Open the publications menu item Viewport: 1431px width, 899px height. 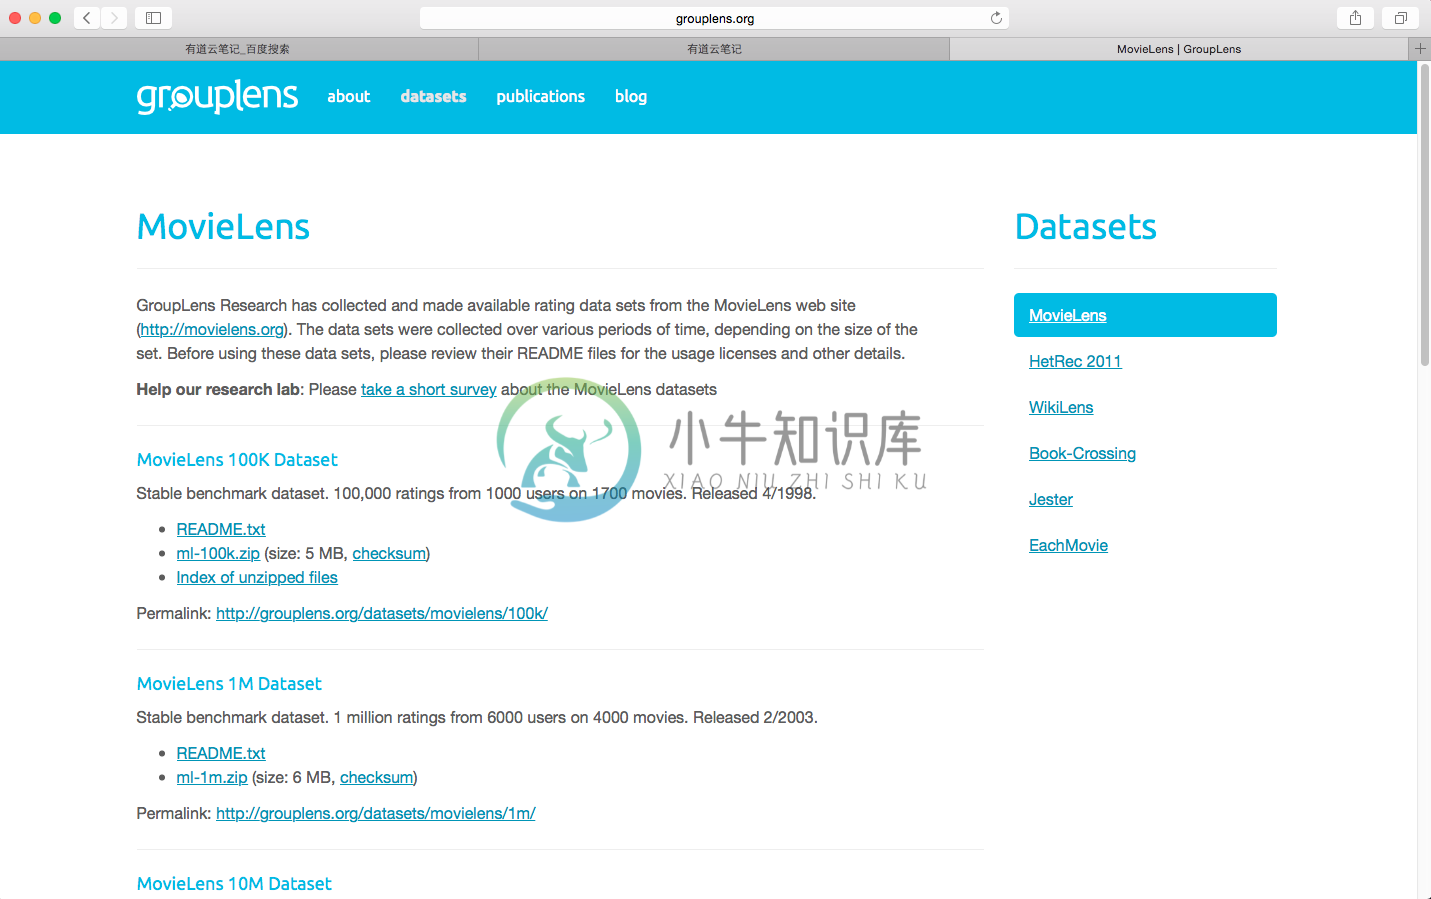click(541, 96)
